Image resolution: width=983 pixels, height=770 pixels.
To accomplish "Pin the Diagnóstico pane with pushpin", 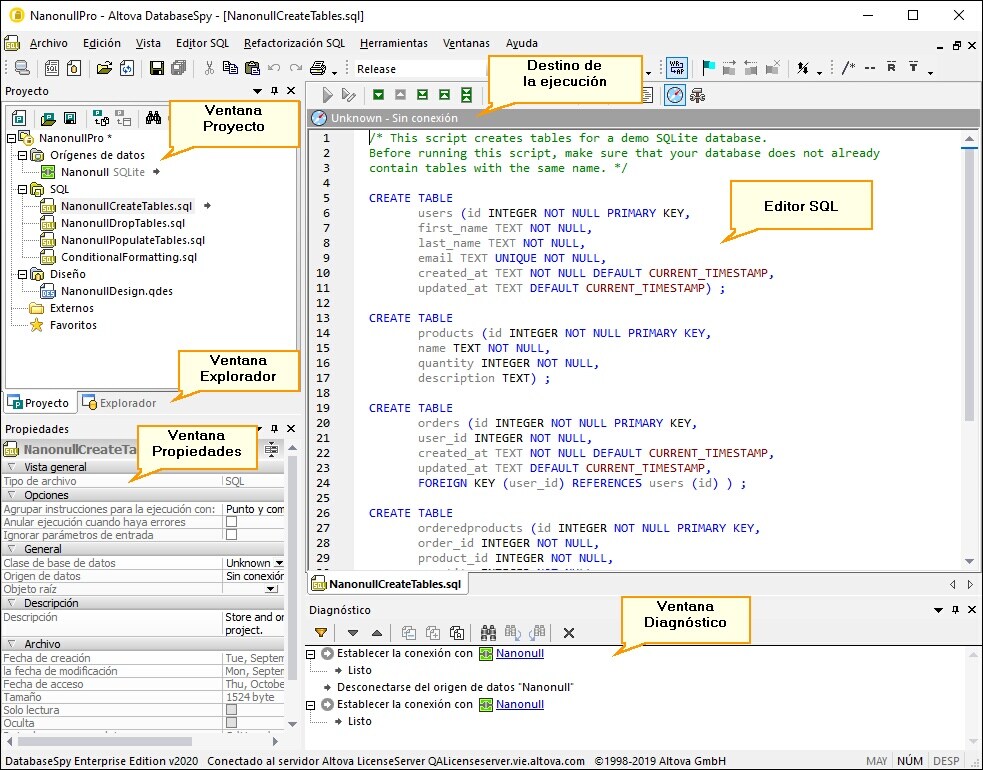I will coord(955,609).
